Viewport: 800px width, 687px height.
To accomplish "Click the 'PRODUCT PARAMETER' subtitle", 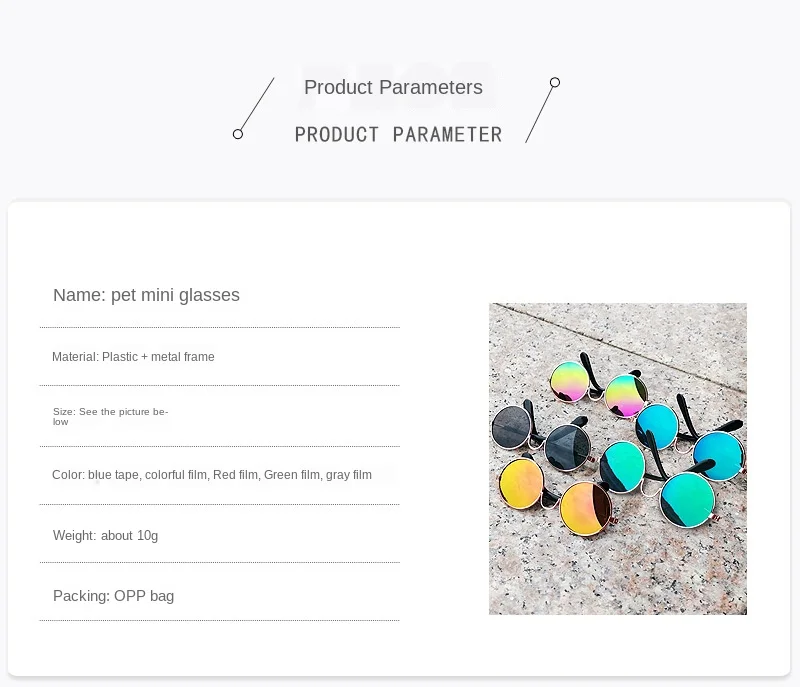I will pyautogui.click(x=398, y=135).
